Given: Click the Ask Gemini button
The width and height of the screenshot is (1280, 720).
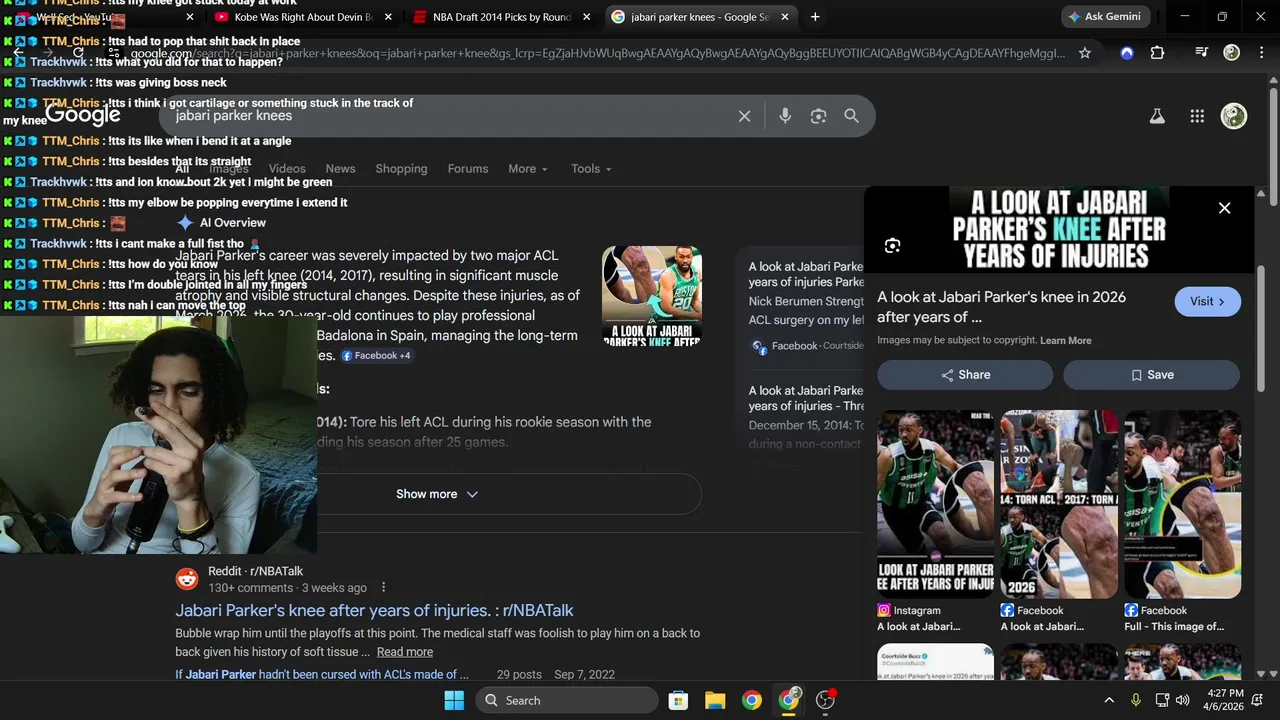Looking at the screenshot, I should tap(1104, 17).
